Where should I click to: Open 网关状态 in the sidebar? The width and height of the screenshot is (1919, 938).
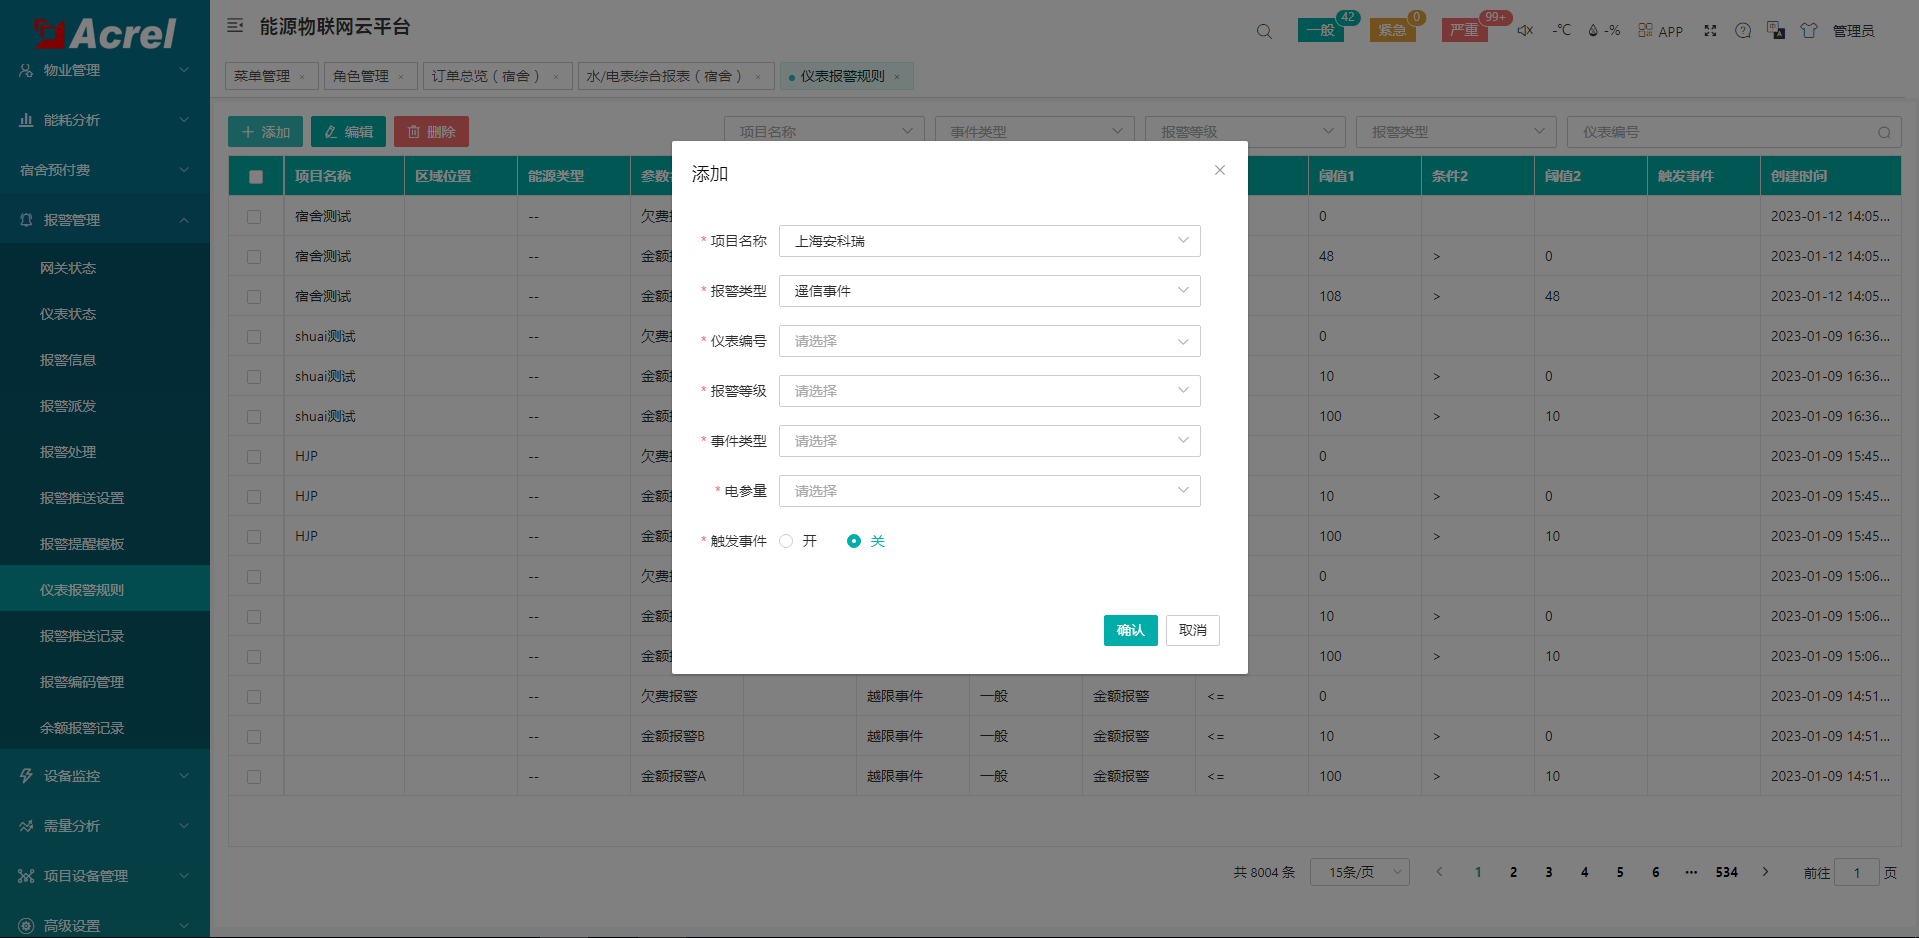[105, 268]
